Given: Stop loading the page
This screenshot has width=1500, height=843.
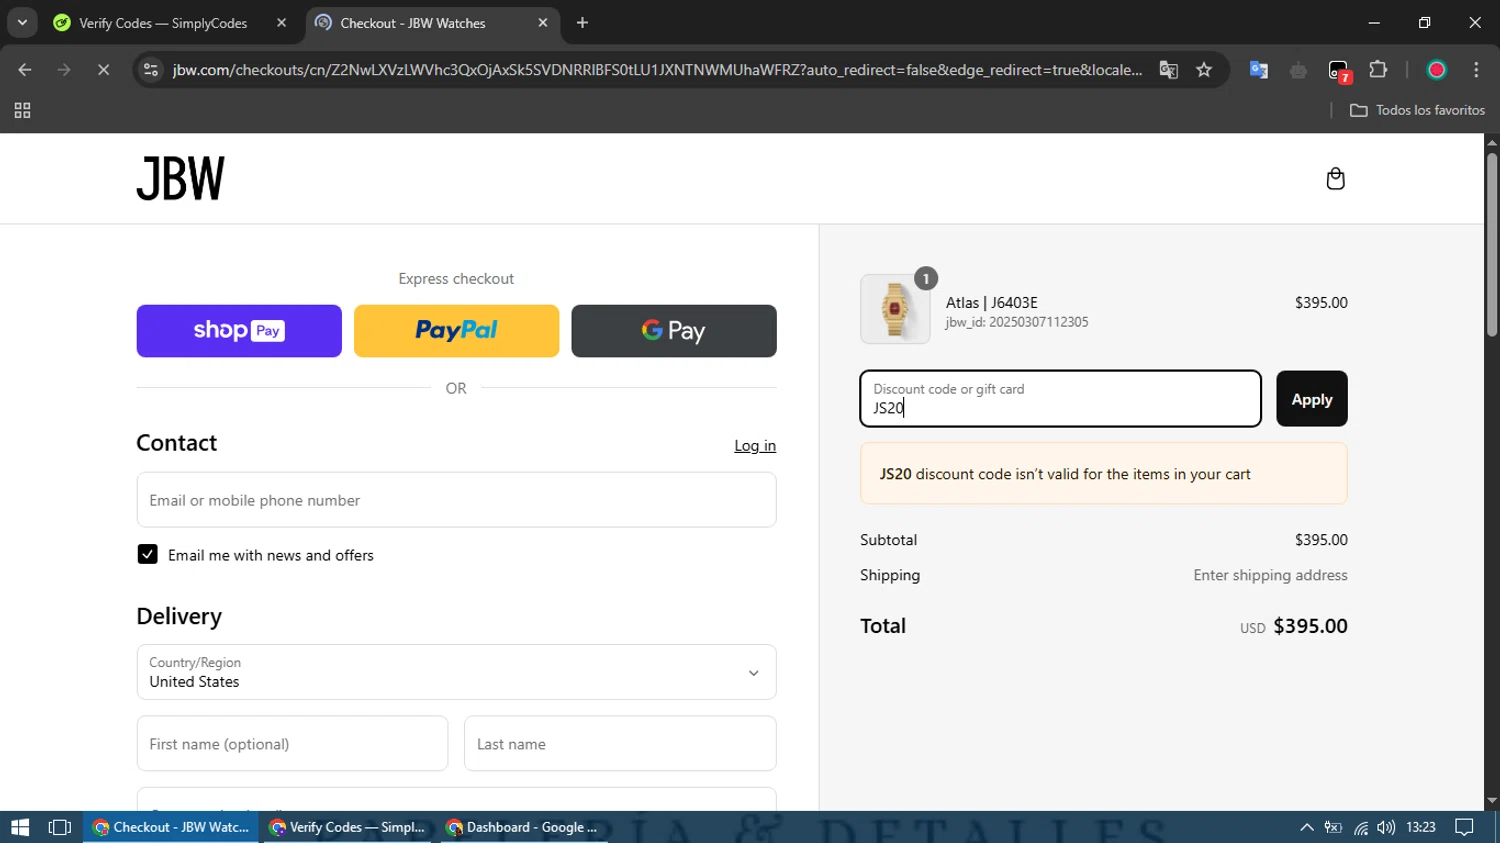Looking at the screenshot, I should (103, 70).
